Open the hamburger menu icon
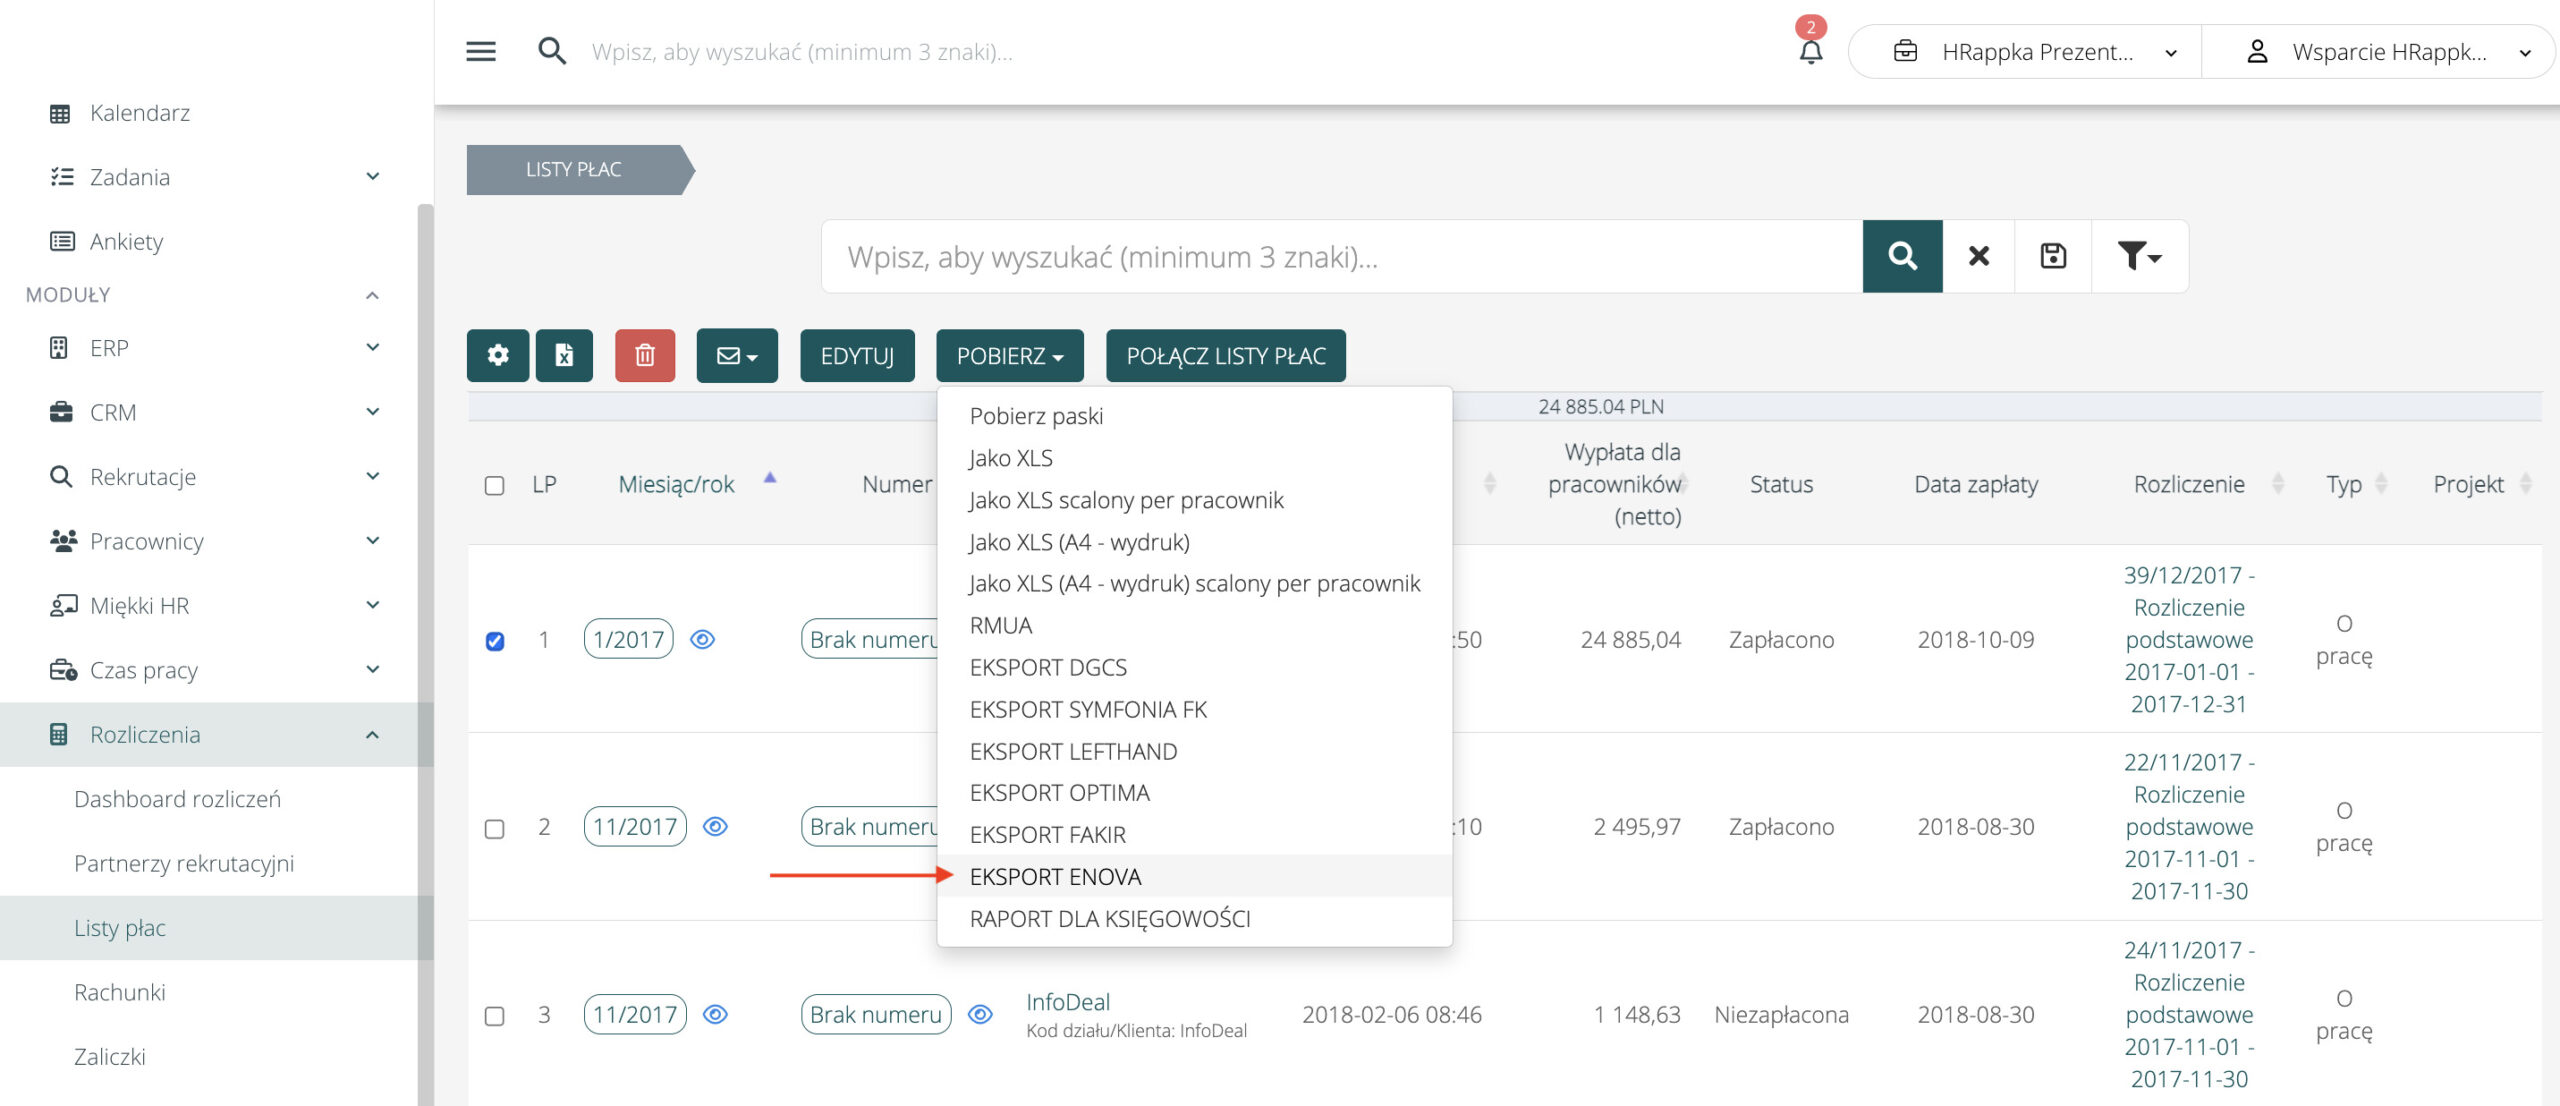 pyautogui.click(x=481, y=52)
